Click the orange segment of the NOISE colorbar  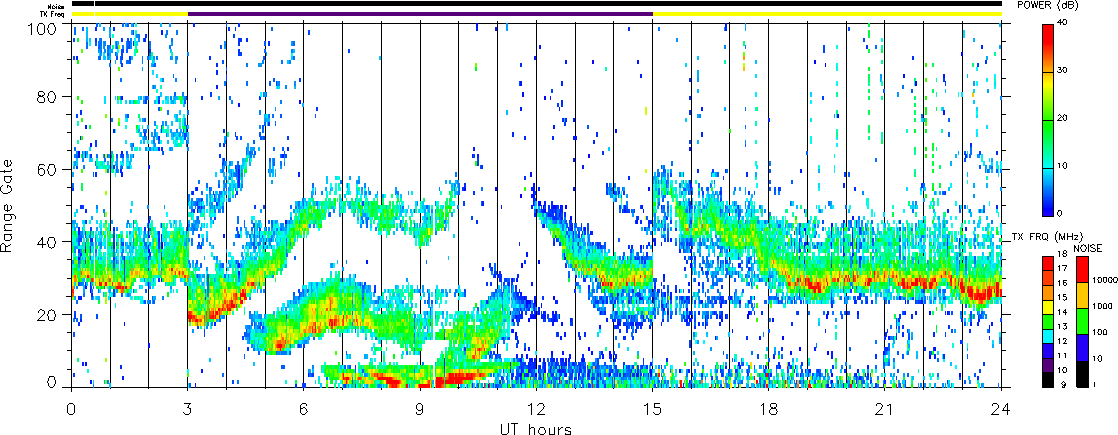(x=1082, y=295)
